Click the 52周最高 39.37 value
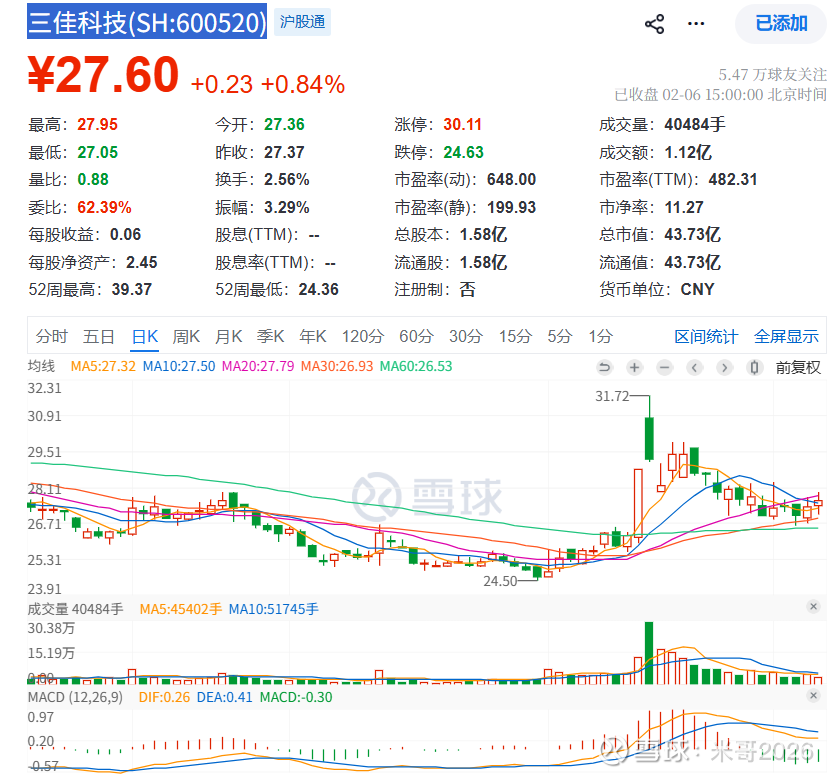 (x=131, y=290)
